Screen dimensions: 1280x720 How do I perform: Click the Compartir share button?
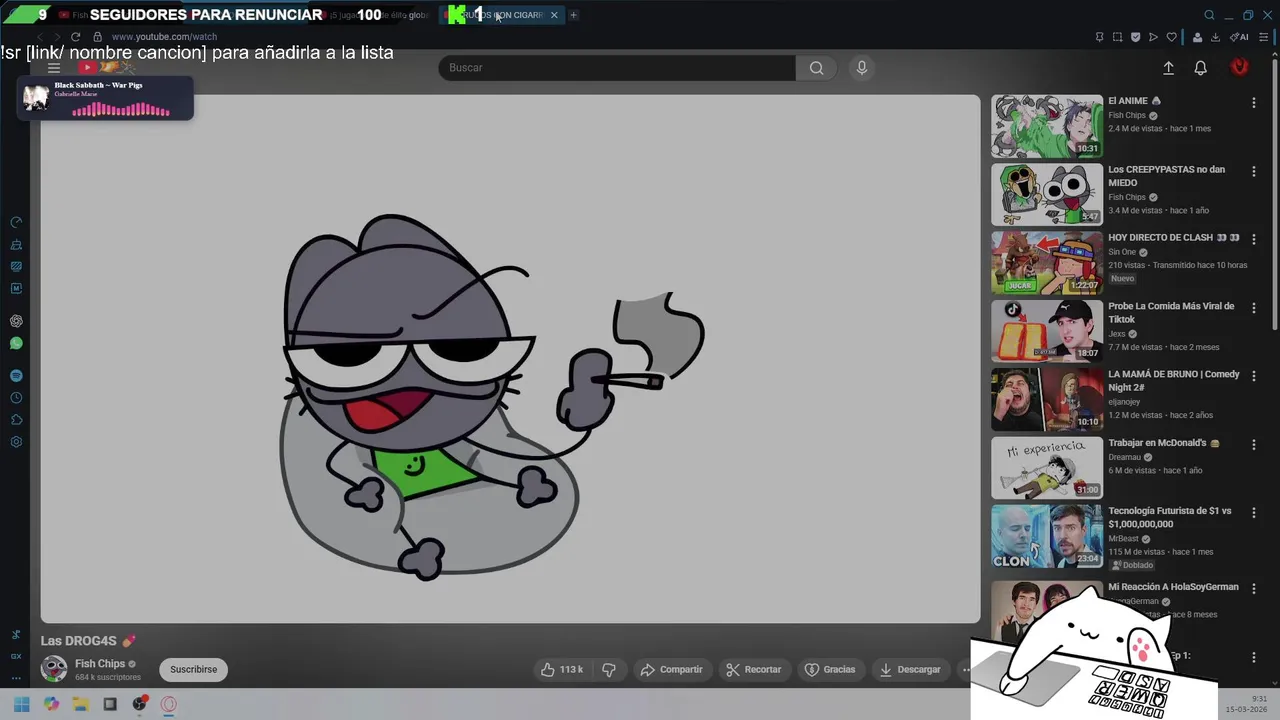click(x=671, y=669)
